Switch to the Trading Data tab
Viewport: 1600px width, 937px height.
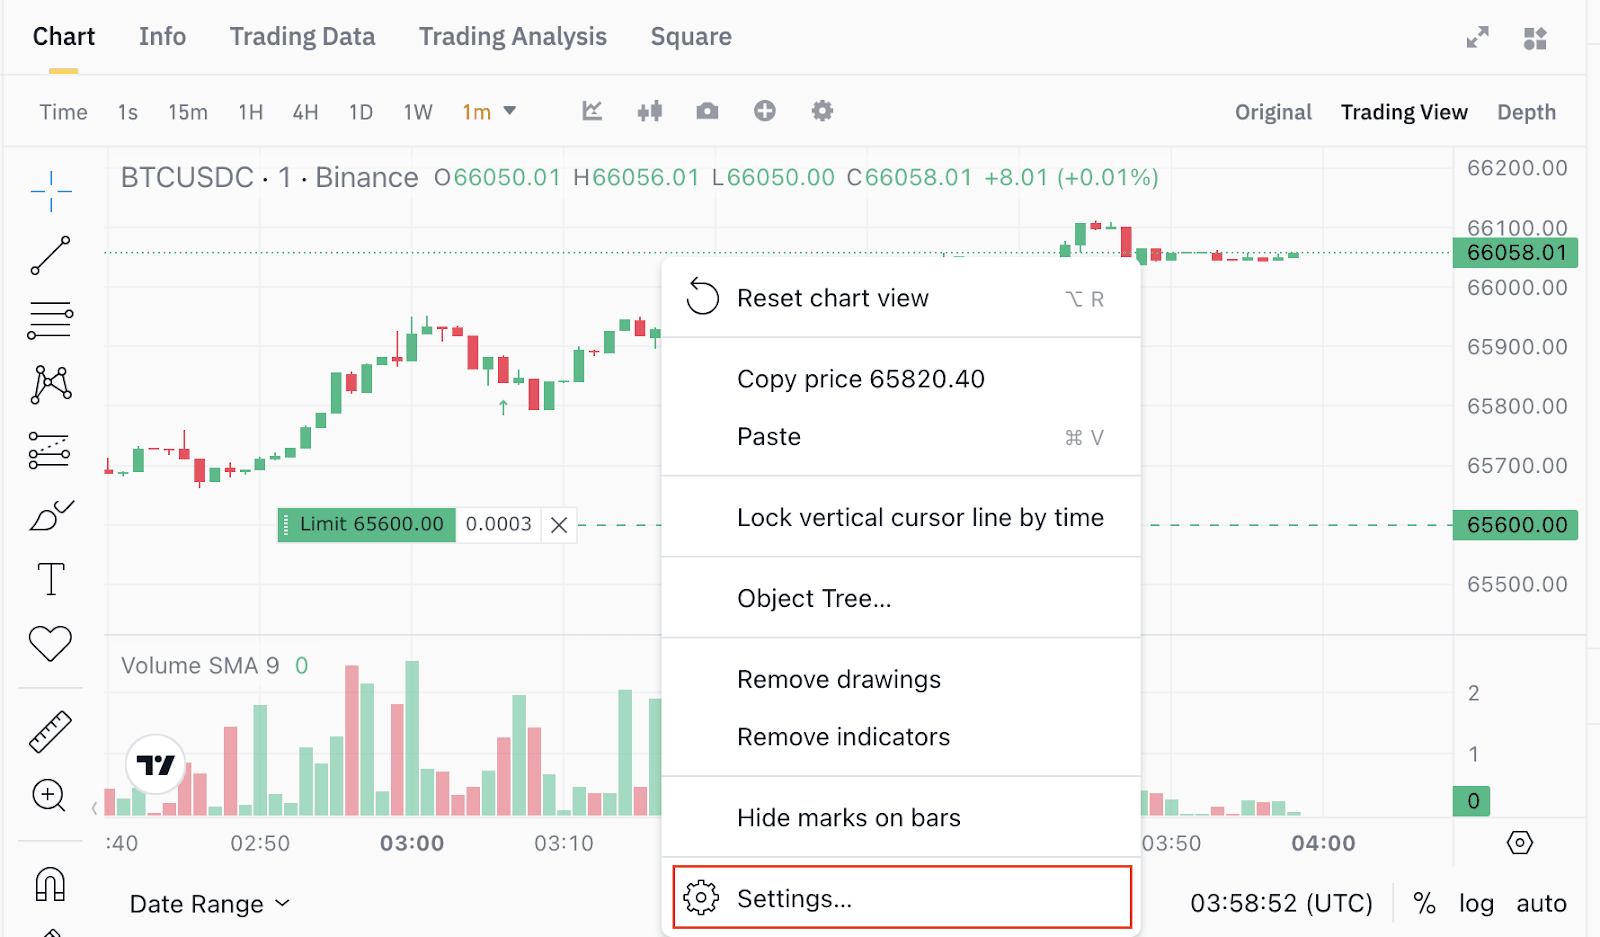point(302,37)
